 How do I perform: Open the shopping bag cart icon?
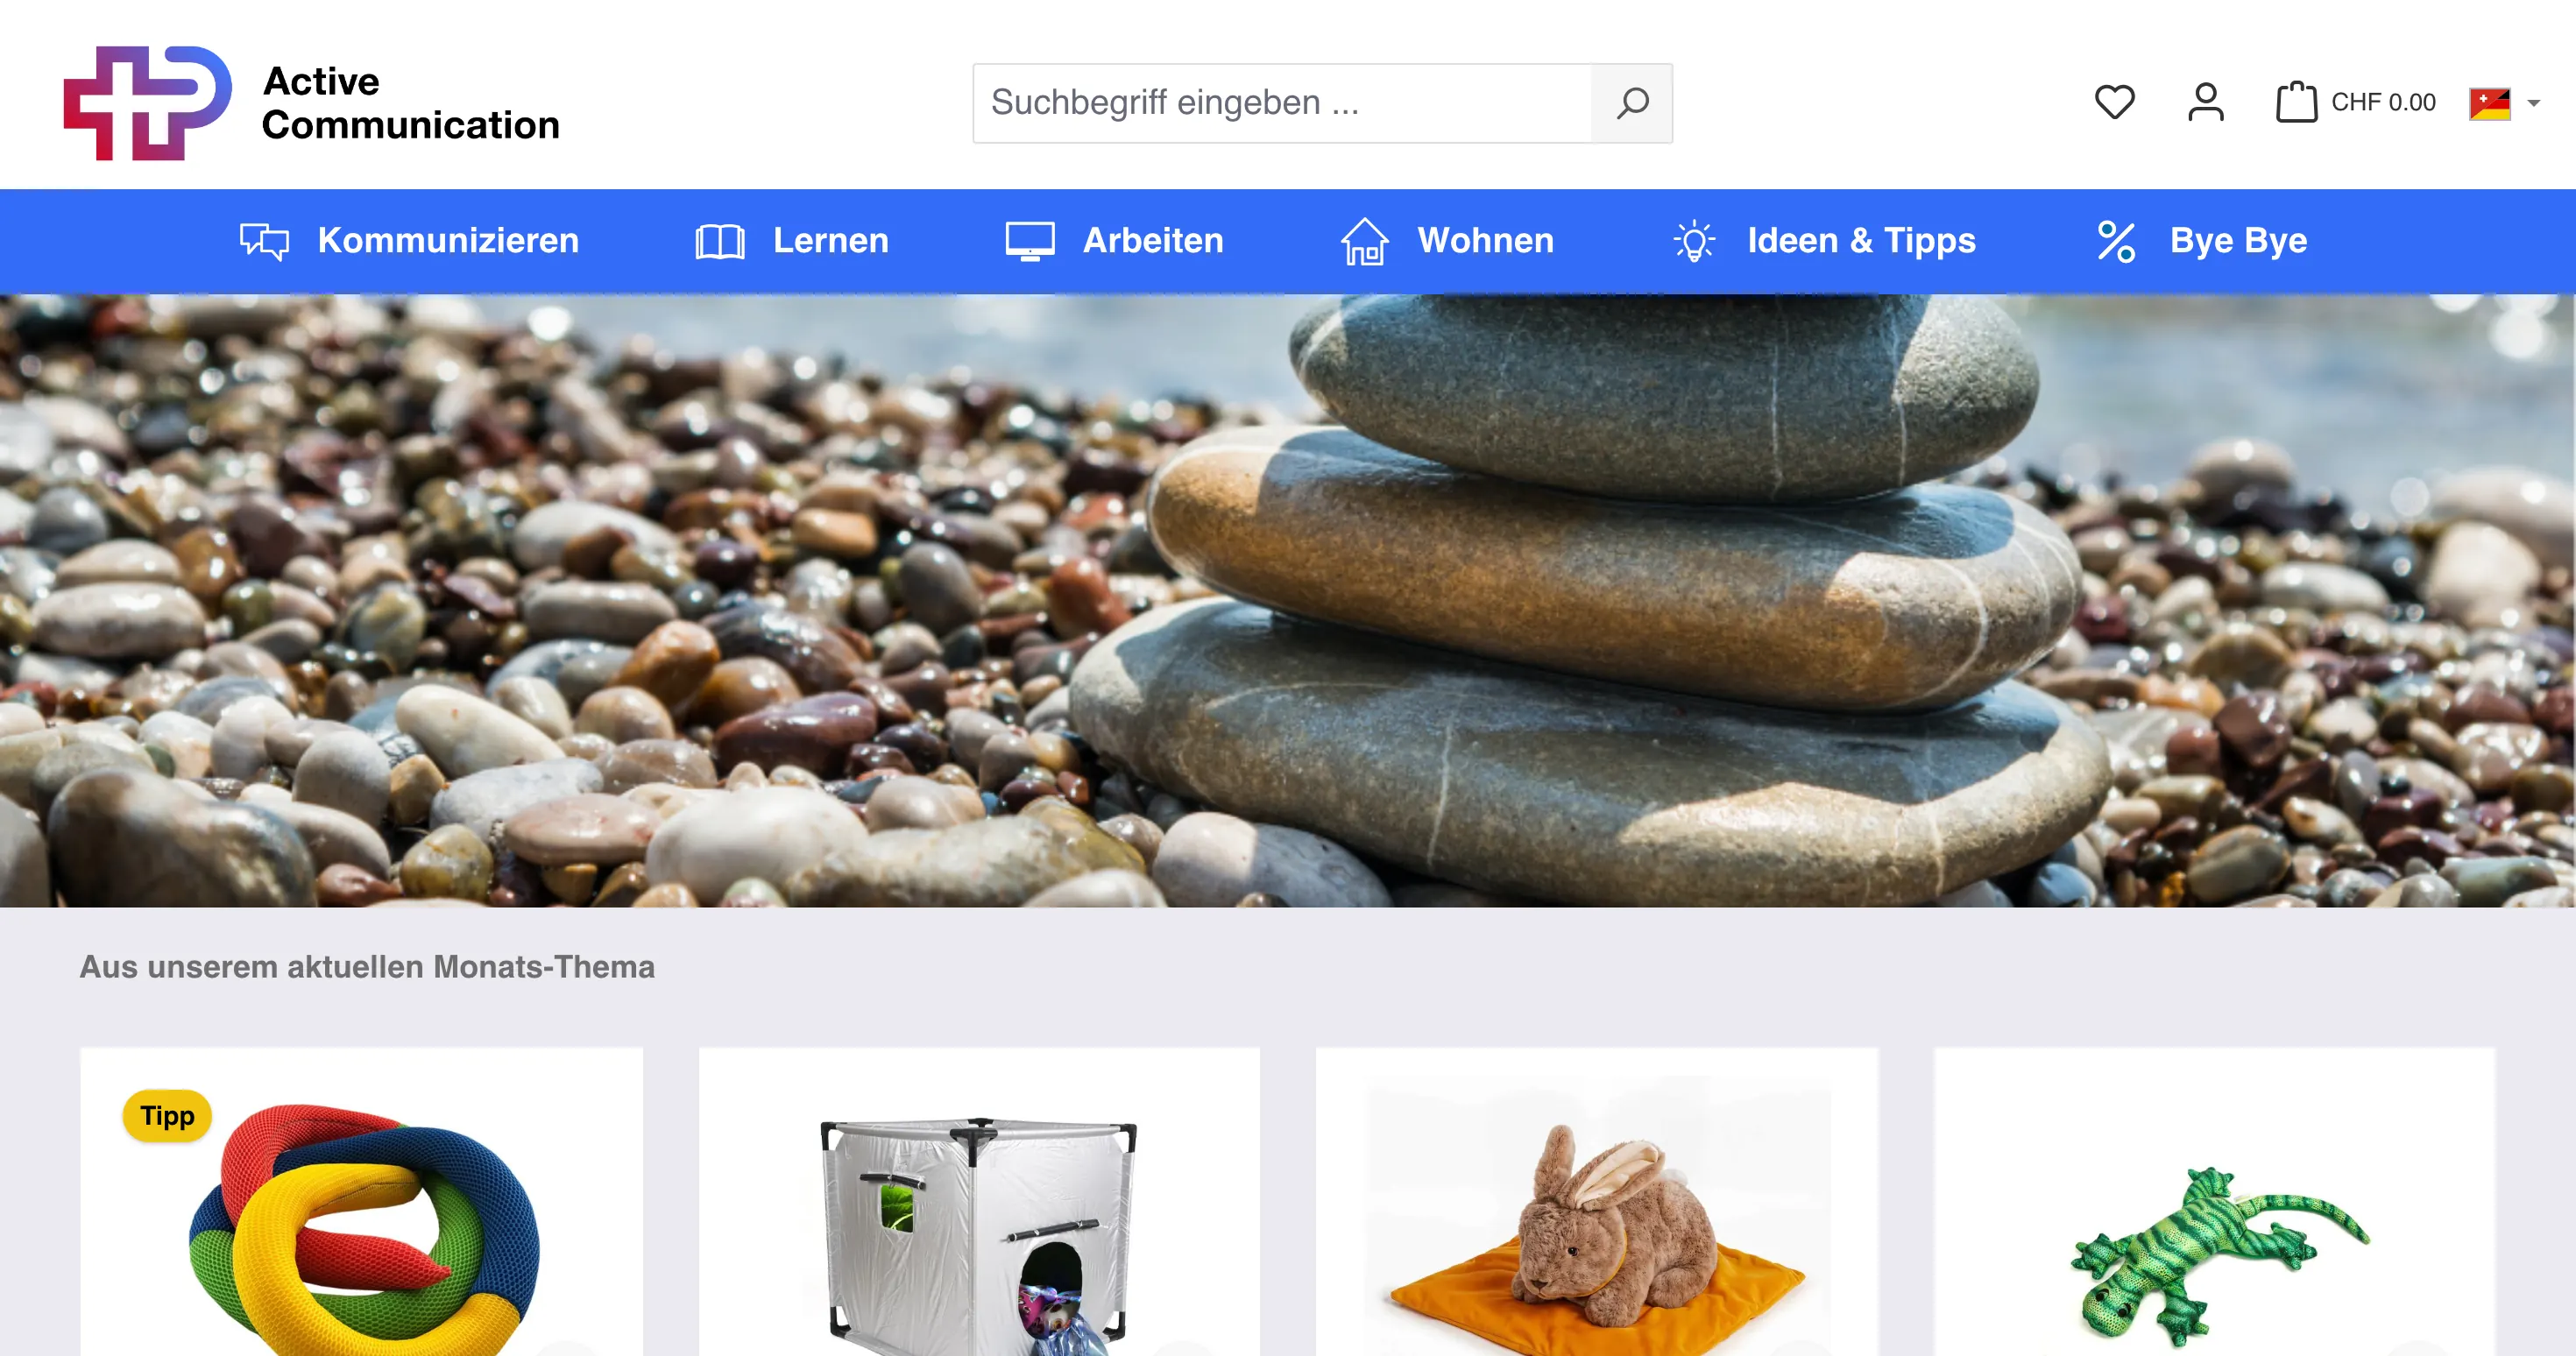point(2296,102)
